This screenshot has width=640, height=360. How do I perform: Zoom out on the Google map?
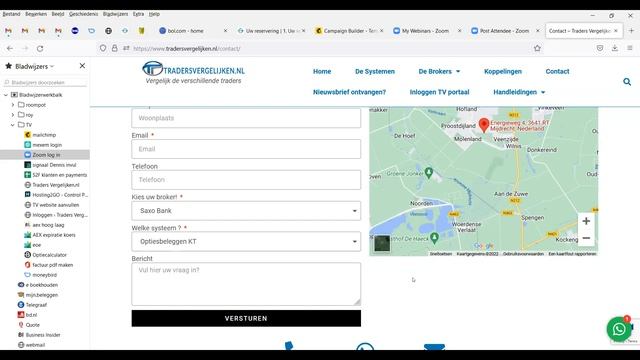tap(586, 238)
